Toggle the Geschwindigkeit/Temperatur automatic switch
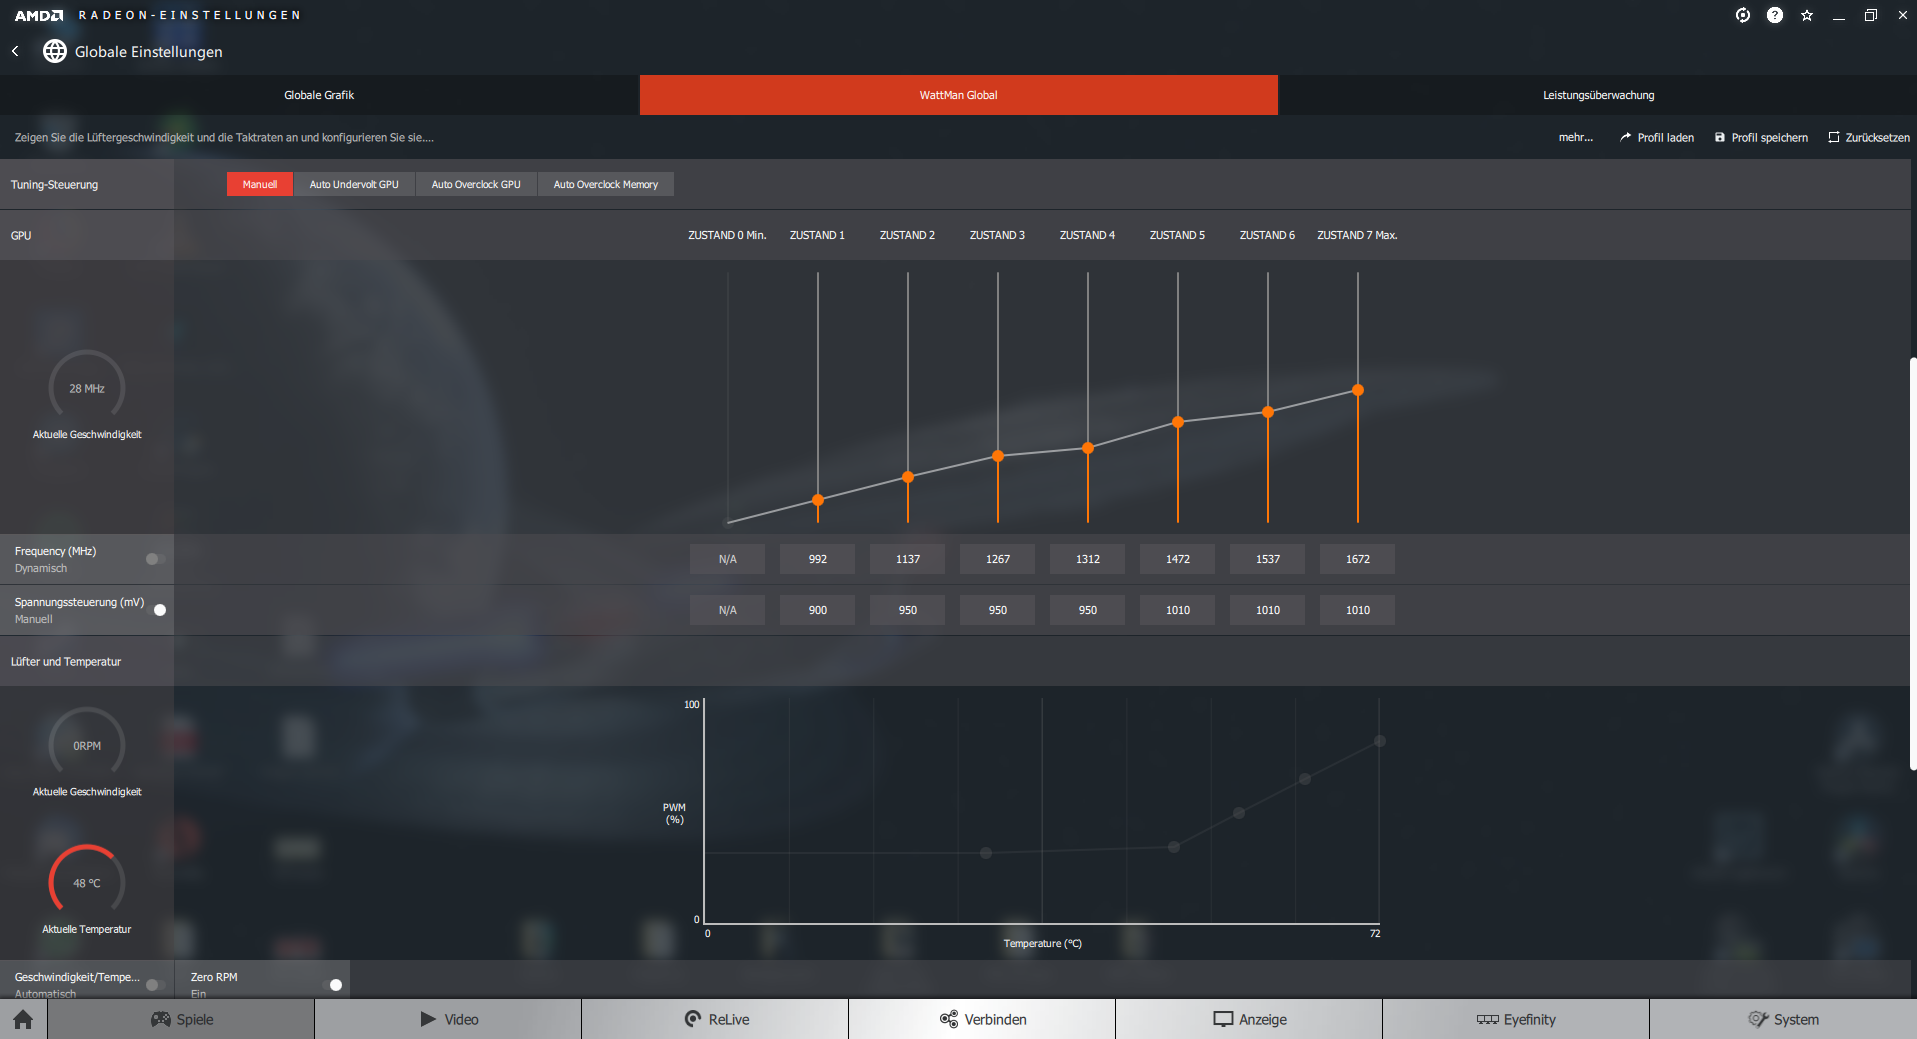Screen dimensions: 1917x1039 click(x=155, y=985)
